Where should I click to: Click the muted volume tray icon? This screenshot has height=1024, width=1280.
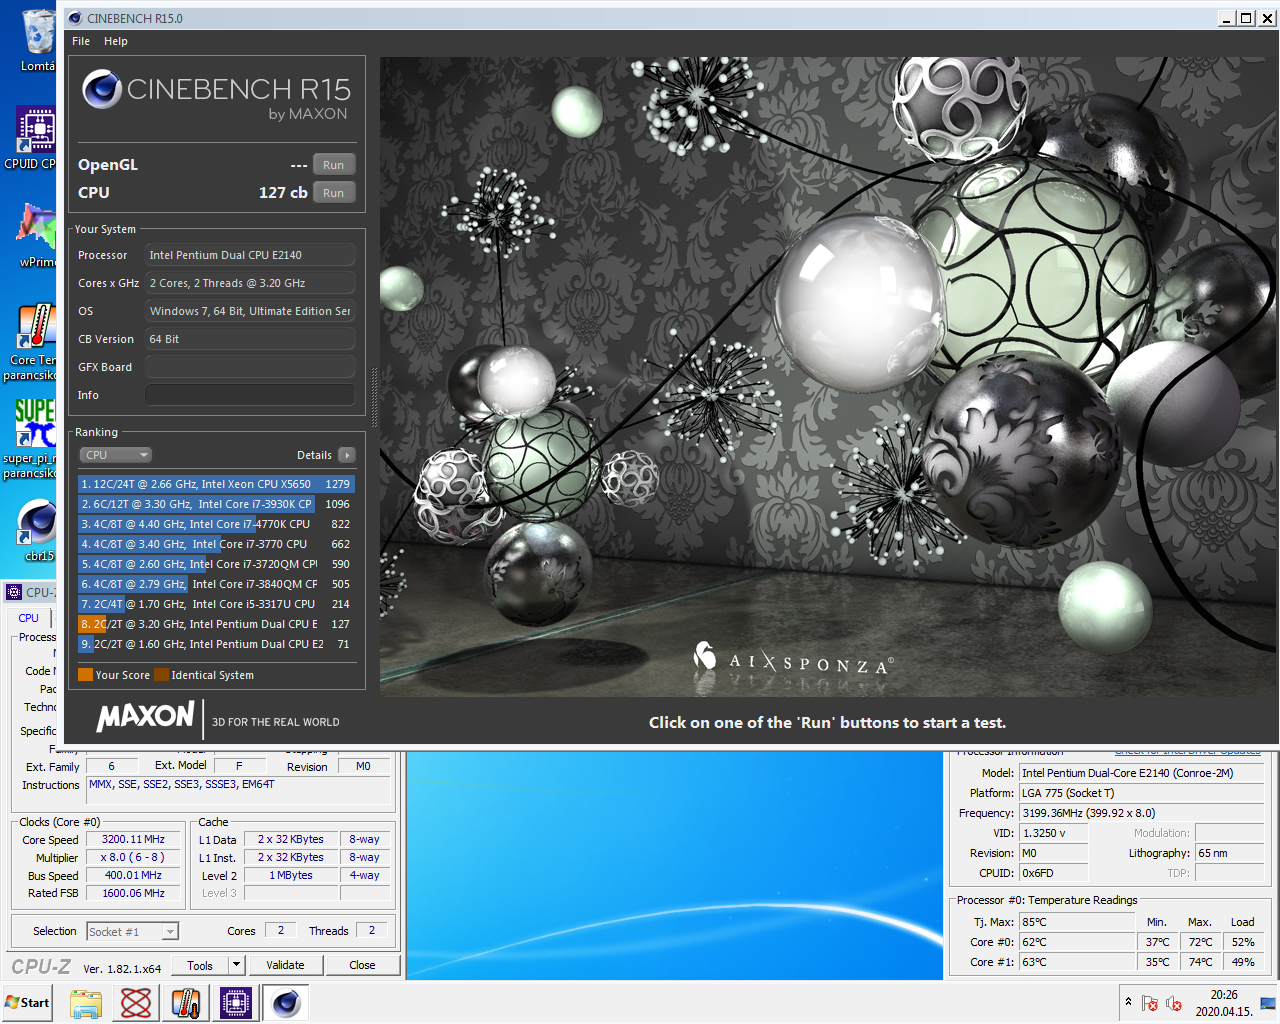pyautogui.click(x=1174, y=1003)
